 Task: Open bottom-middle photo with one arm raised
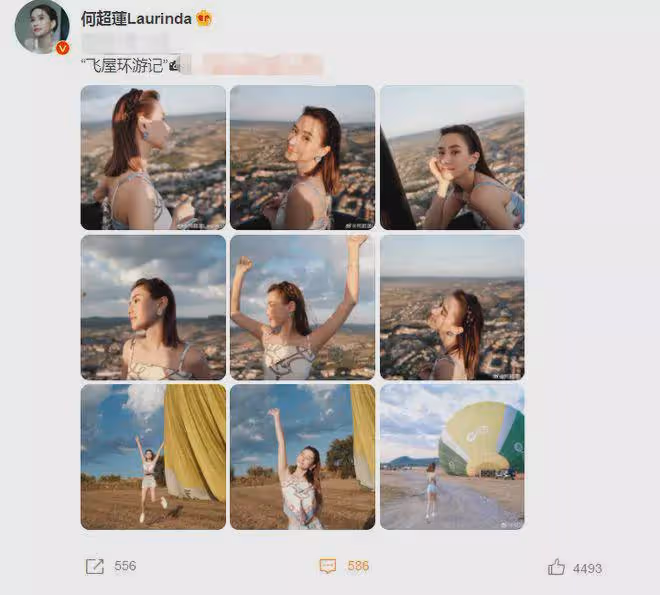302,457
